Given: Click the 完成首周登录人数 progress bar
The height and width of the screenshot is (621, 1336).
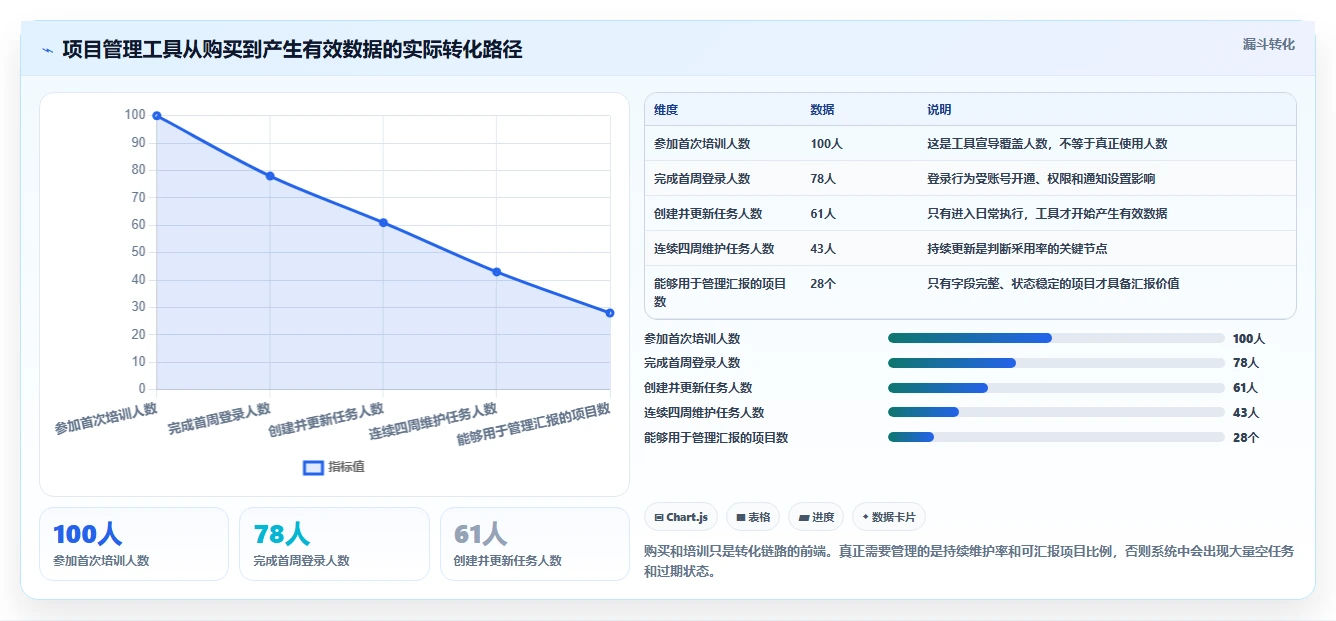Looking at the screenshot, I should 1056,363.
